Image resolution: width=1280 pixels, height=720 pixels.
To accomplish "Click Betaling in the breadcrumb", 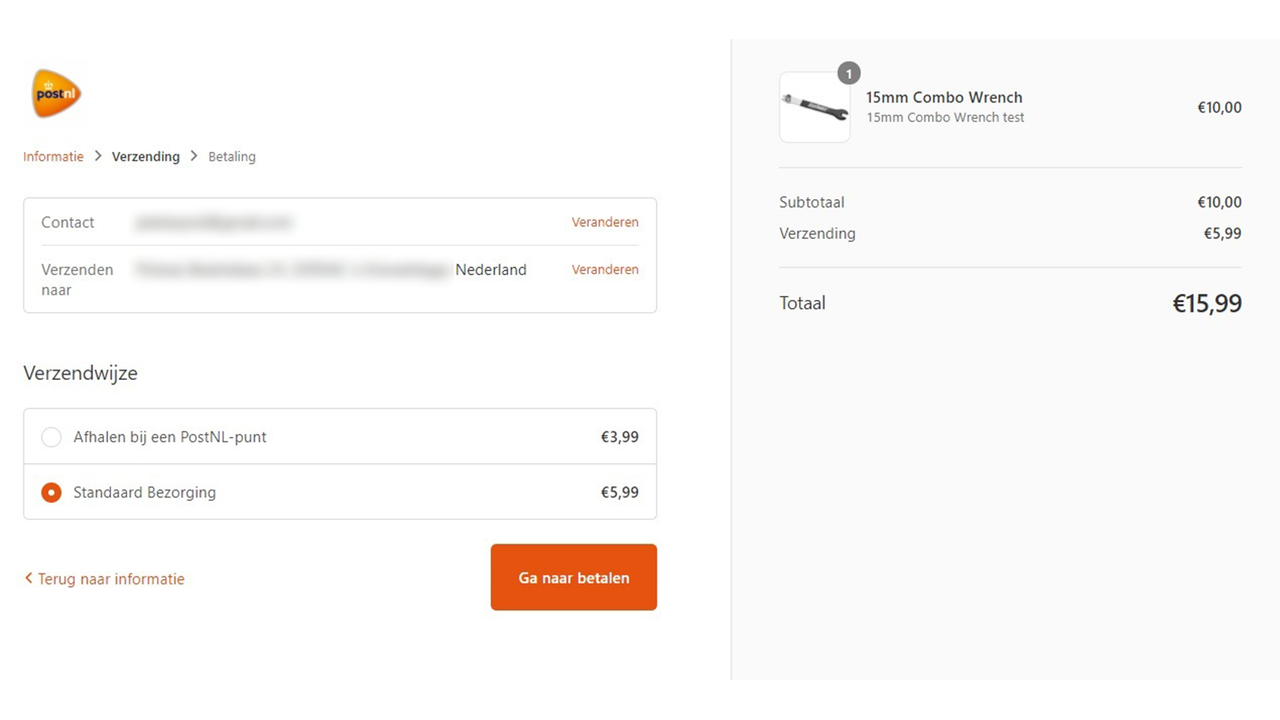I will tap(231, 156).
